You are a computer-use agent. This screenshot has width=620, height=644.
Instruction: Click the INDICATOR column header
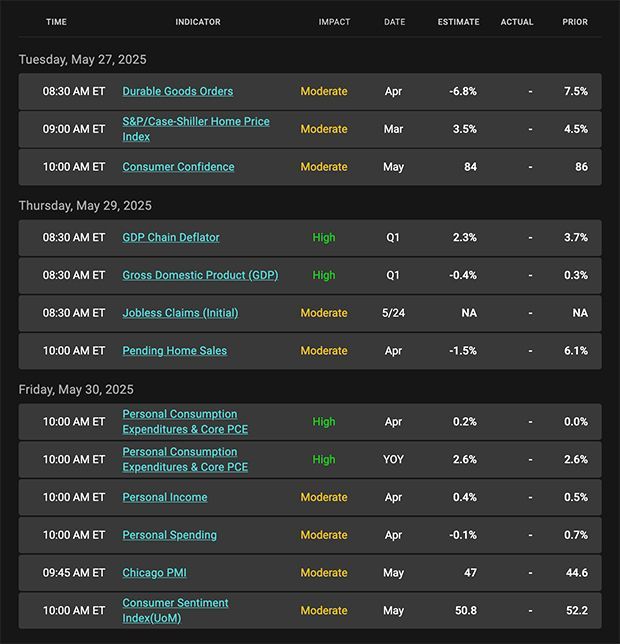198,22
